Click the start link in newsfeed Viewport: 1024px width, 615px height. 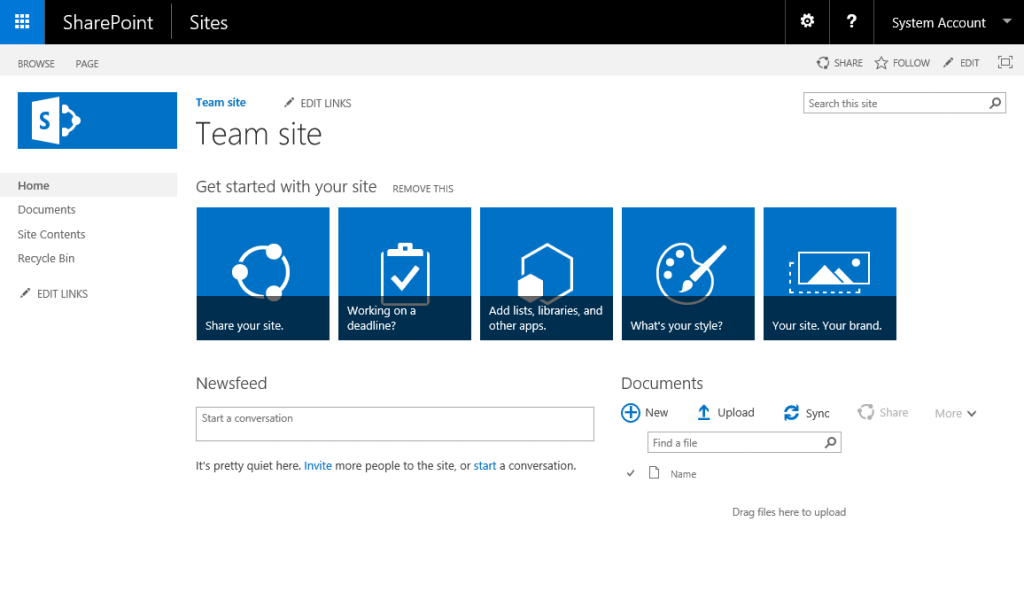(485, 465)
